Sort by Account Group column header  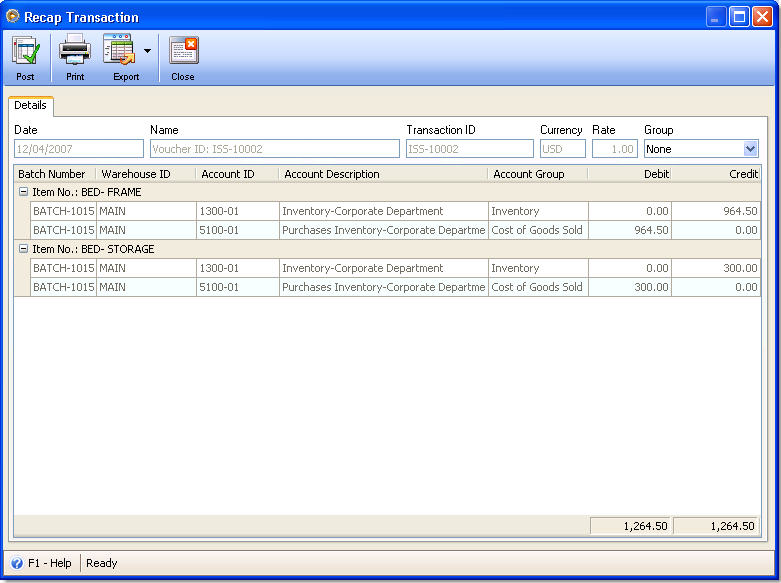pyautogui.click(x=537, y=174)
